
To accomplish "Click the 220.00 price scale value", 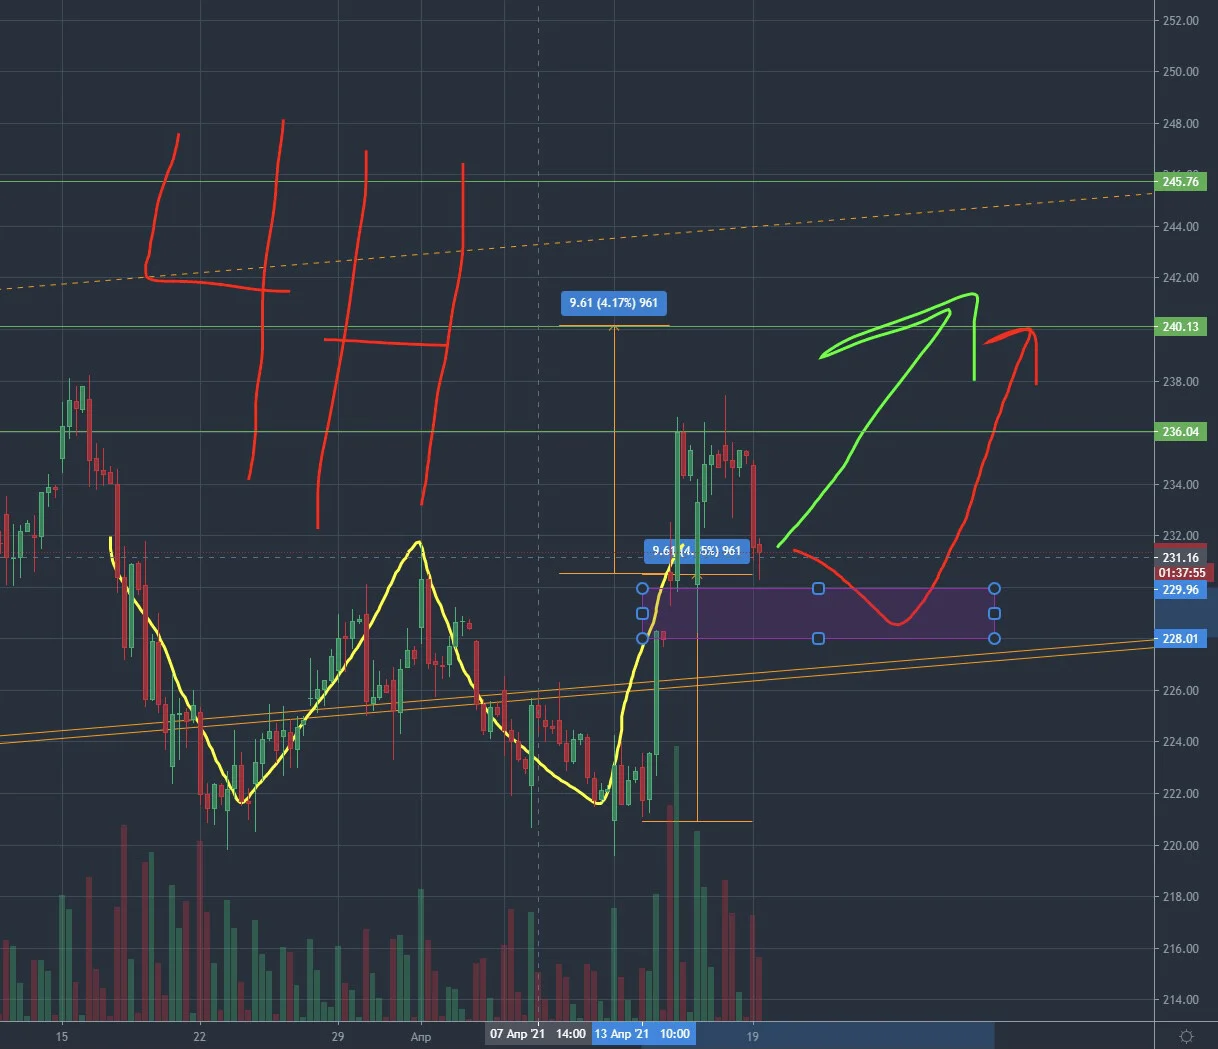I will [x=1180, y=846].
